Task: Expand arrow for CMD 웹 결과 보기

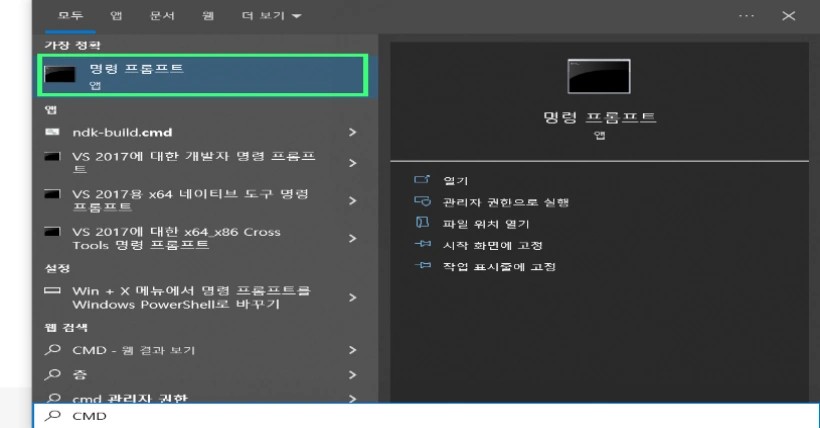Action: click(x=352, y=350)
